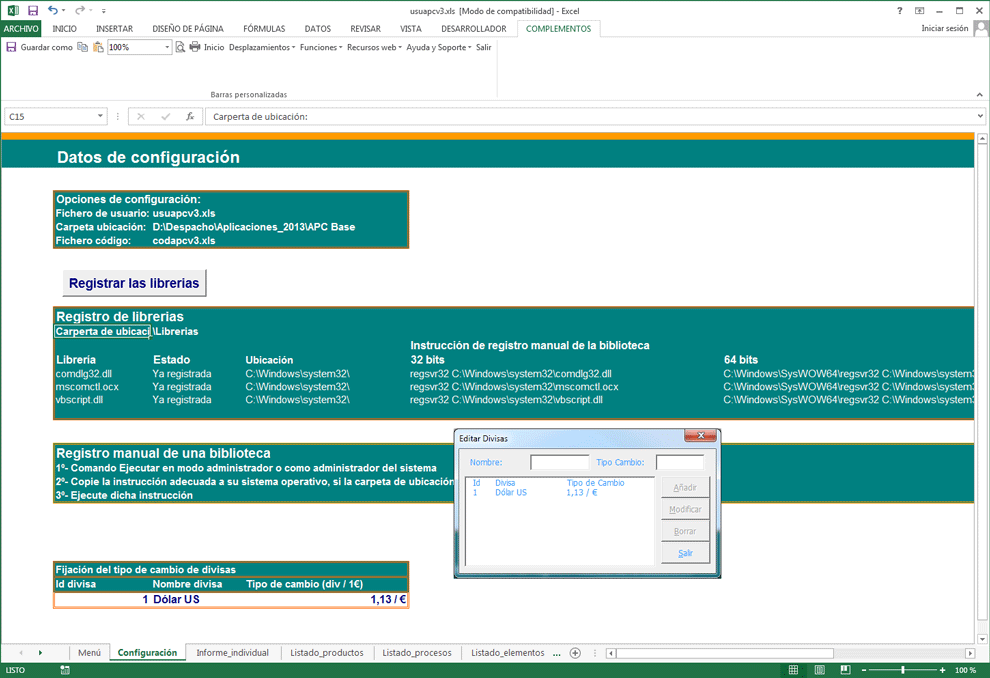Switch to Page Break Preview icon
Image resolution: width=990 pixels, height=678 pixels.
tap(845, 670)
